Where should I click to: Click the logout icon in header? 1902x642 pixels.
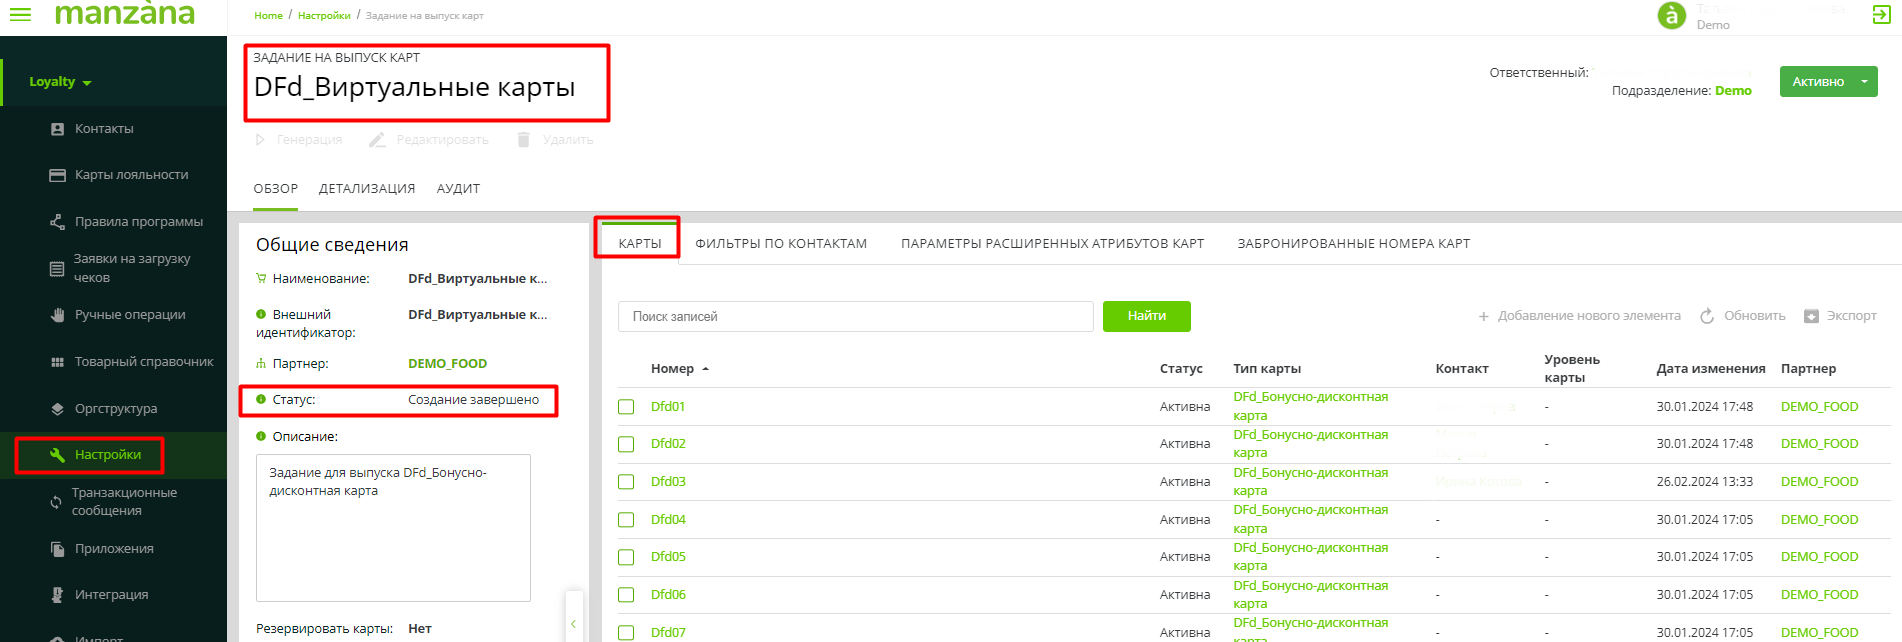(x=1881, y=14)
